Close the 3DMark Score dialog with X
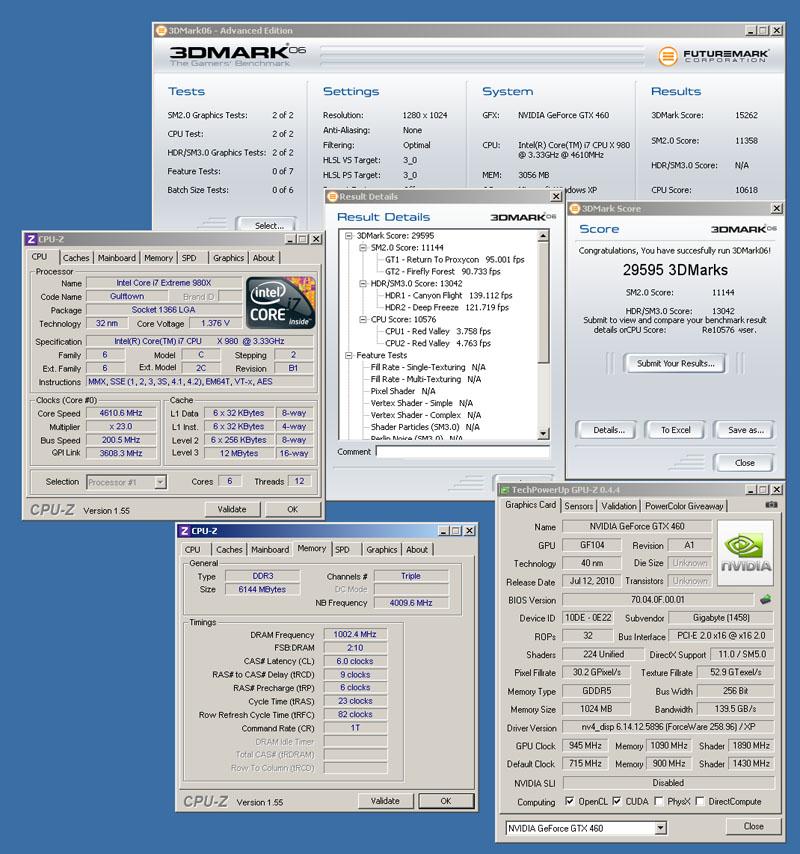800x854 pixels. [x=777, y=209]
